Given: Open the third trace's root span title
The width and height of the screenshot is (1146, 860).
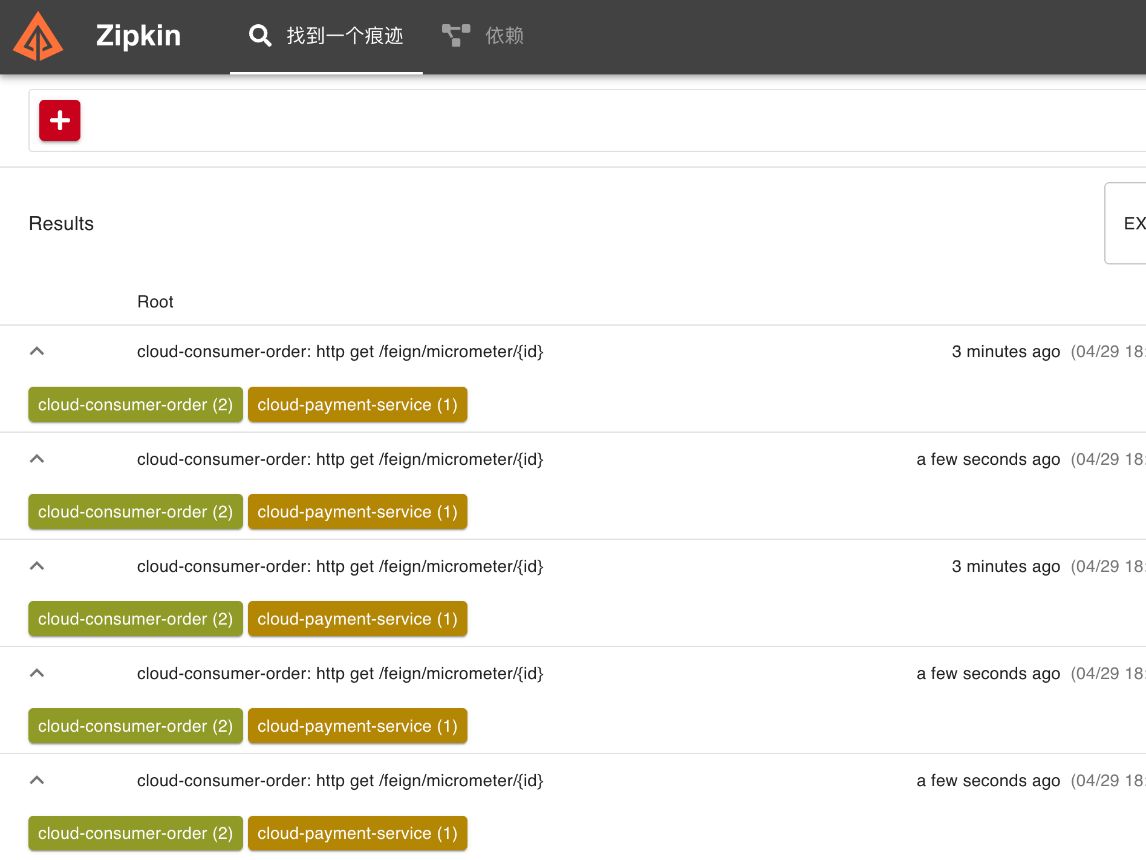Looking at the screenshot, I should coord(340,566).
